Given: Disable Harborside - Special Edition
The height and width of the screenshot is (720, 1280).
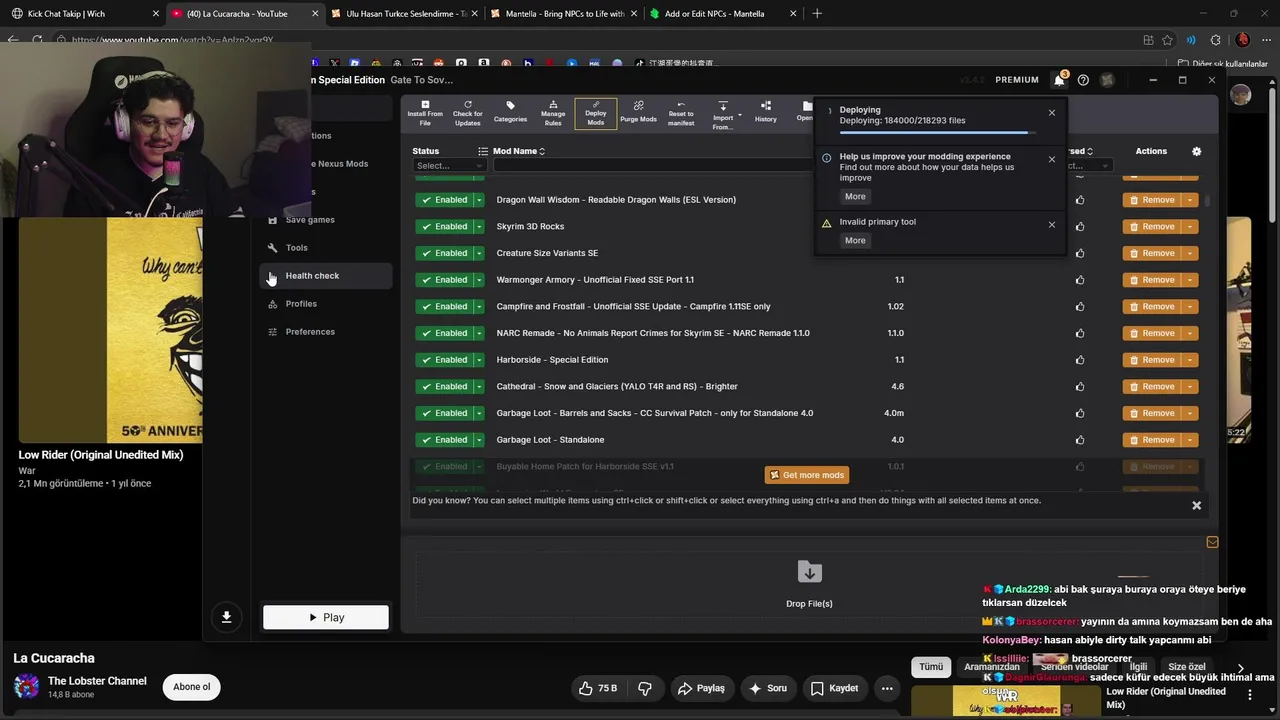Looking at the screenshot, I should click(444, 360).
